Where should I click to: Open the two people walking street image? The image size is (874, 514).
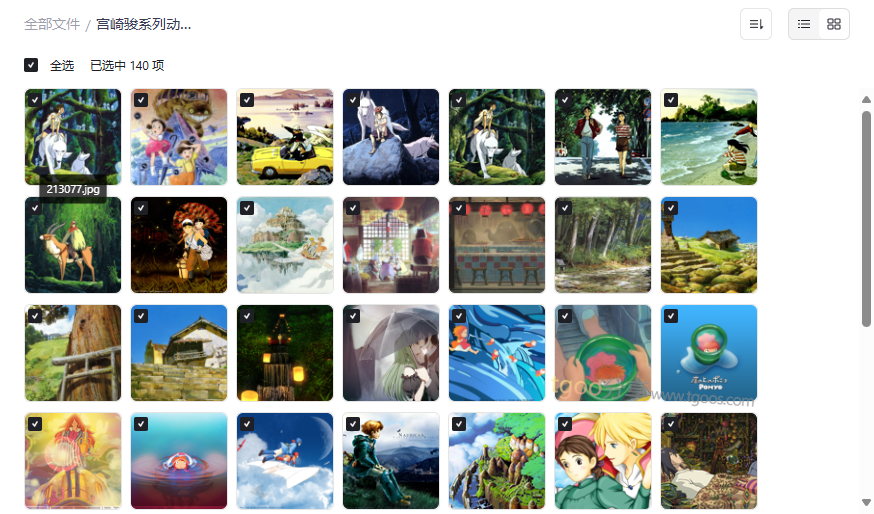coord(603,137)
